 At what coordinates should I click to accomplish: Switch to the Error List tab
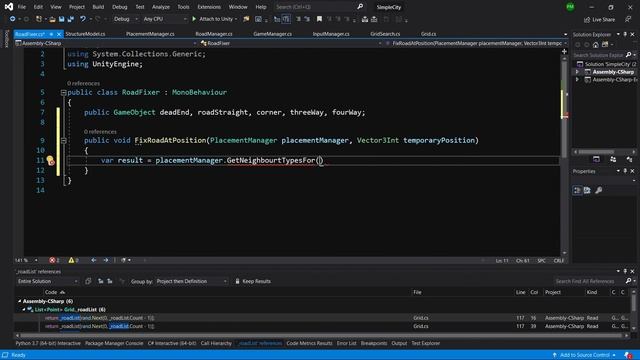click(x=347, y=343)
